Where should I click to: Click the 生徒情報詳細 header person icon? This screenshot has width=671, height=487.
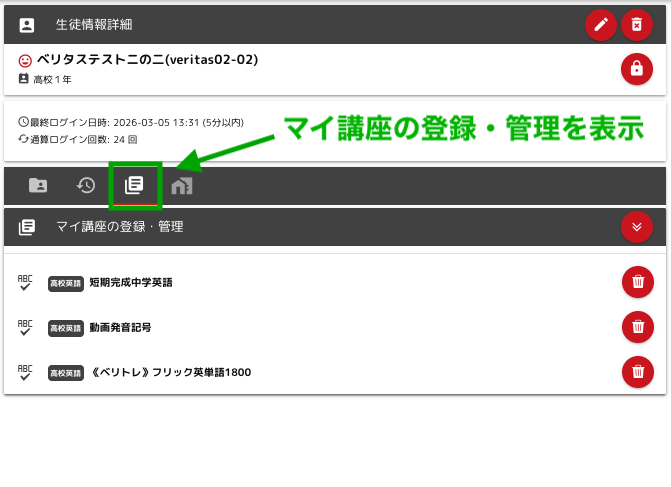pyautogui.click(x=27, y=25)
